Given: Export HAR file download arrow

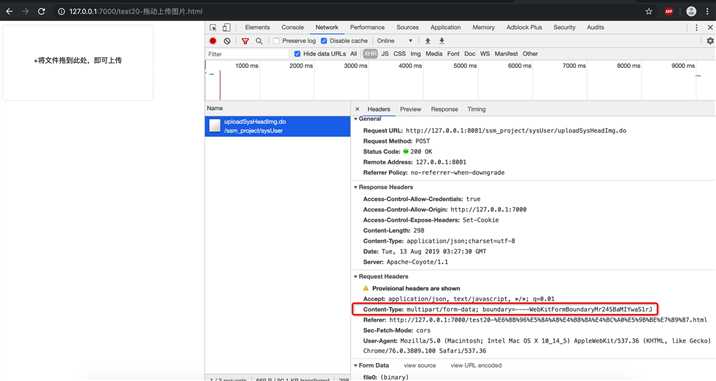Looking at the screenshot, I should pos(442,41).
